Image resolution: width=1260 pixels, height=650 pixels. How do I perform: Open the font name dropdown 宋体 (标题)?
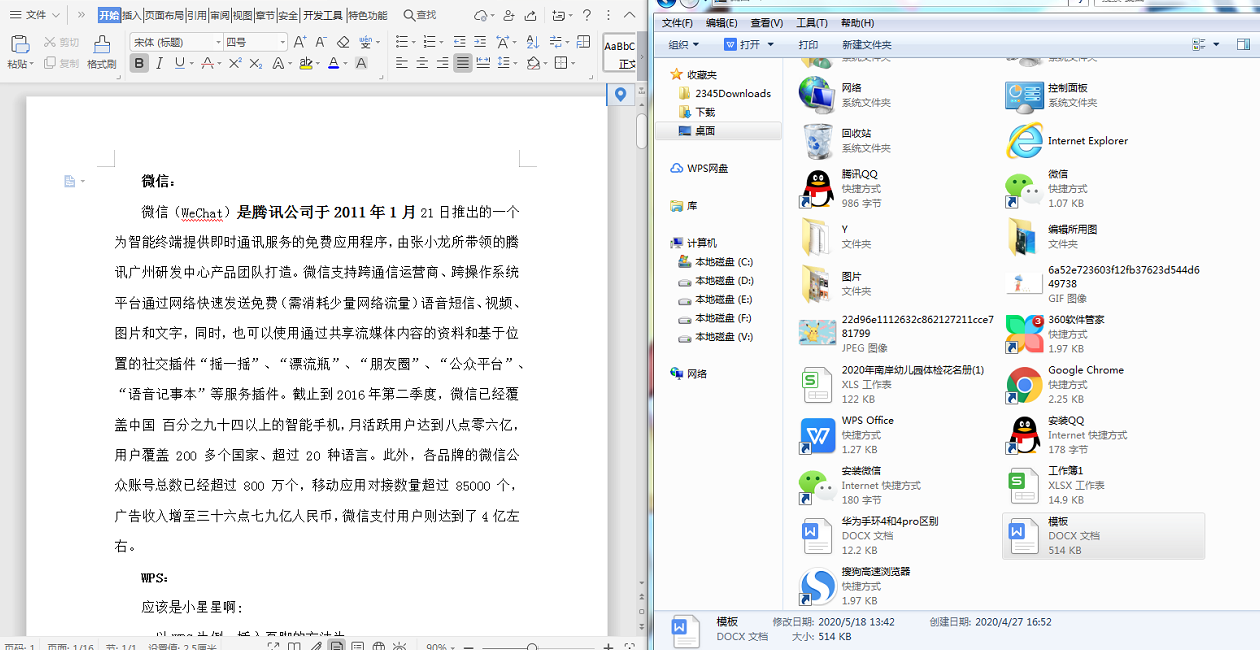click(x=175, y=42)
